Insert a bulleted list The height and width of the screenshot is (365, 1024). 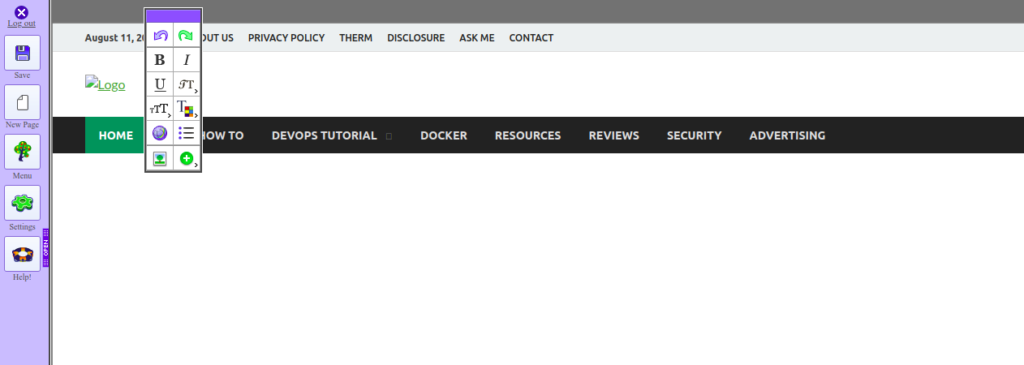(x=187, y=133)
